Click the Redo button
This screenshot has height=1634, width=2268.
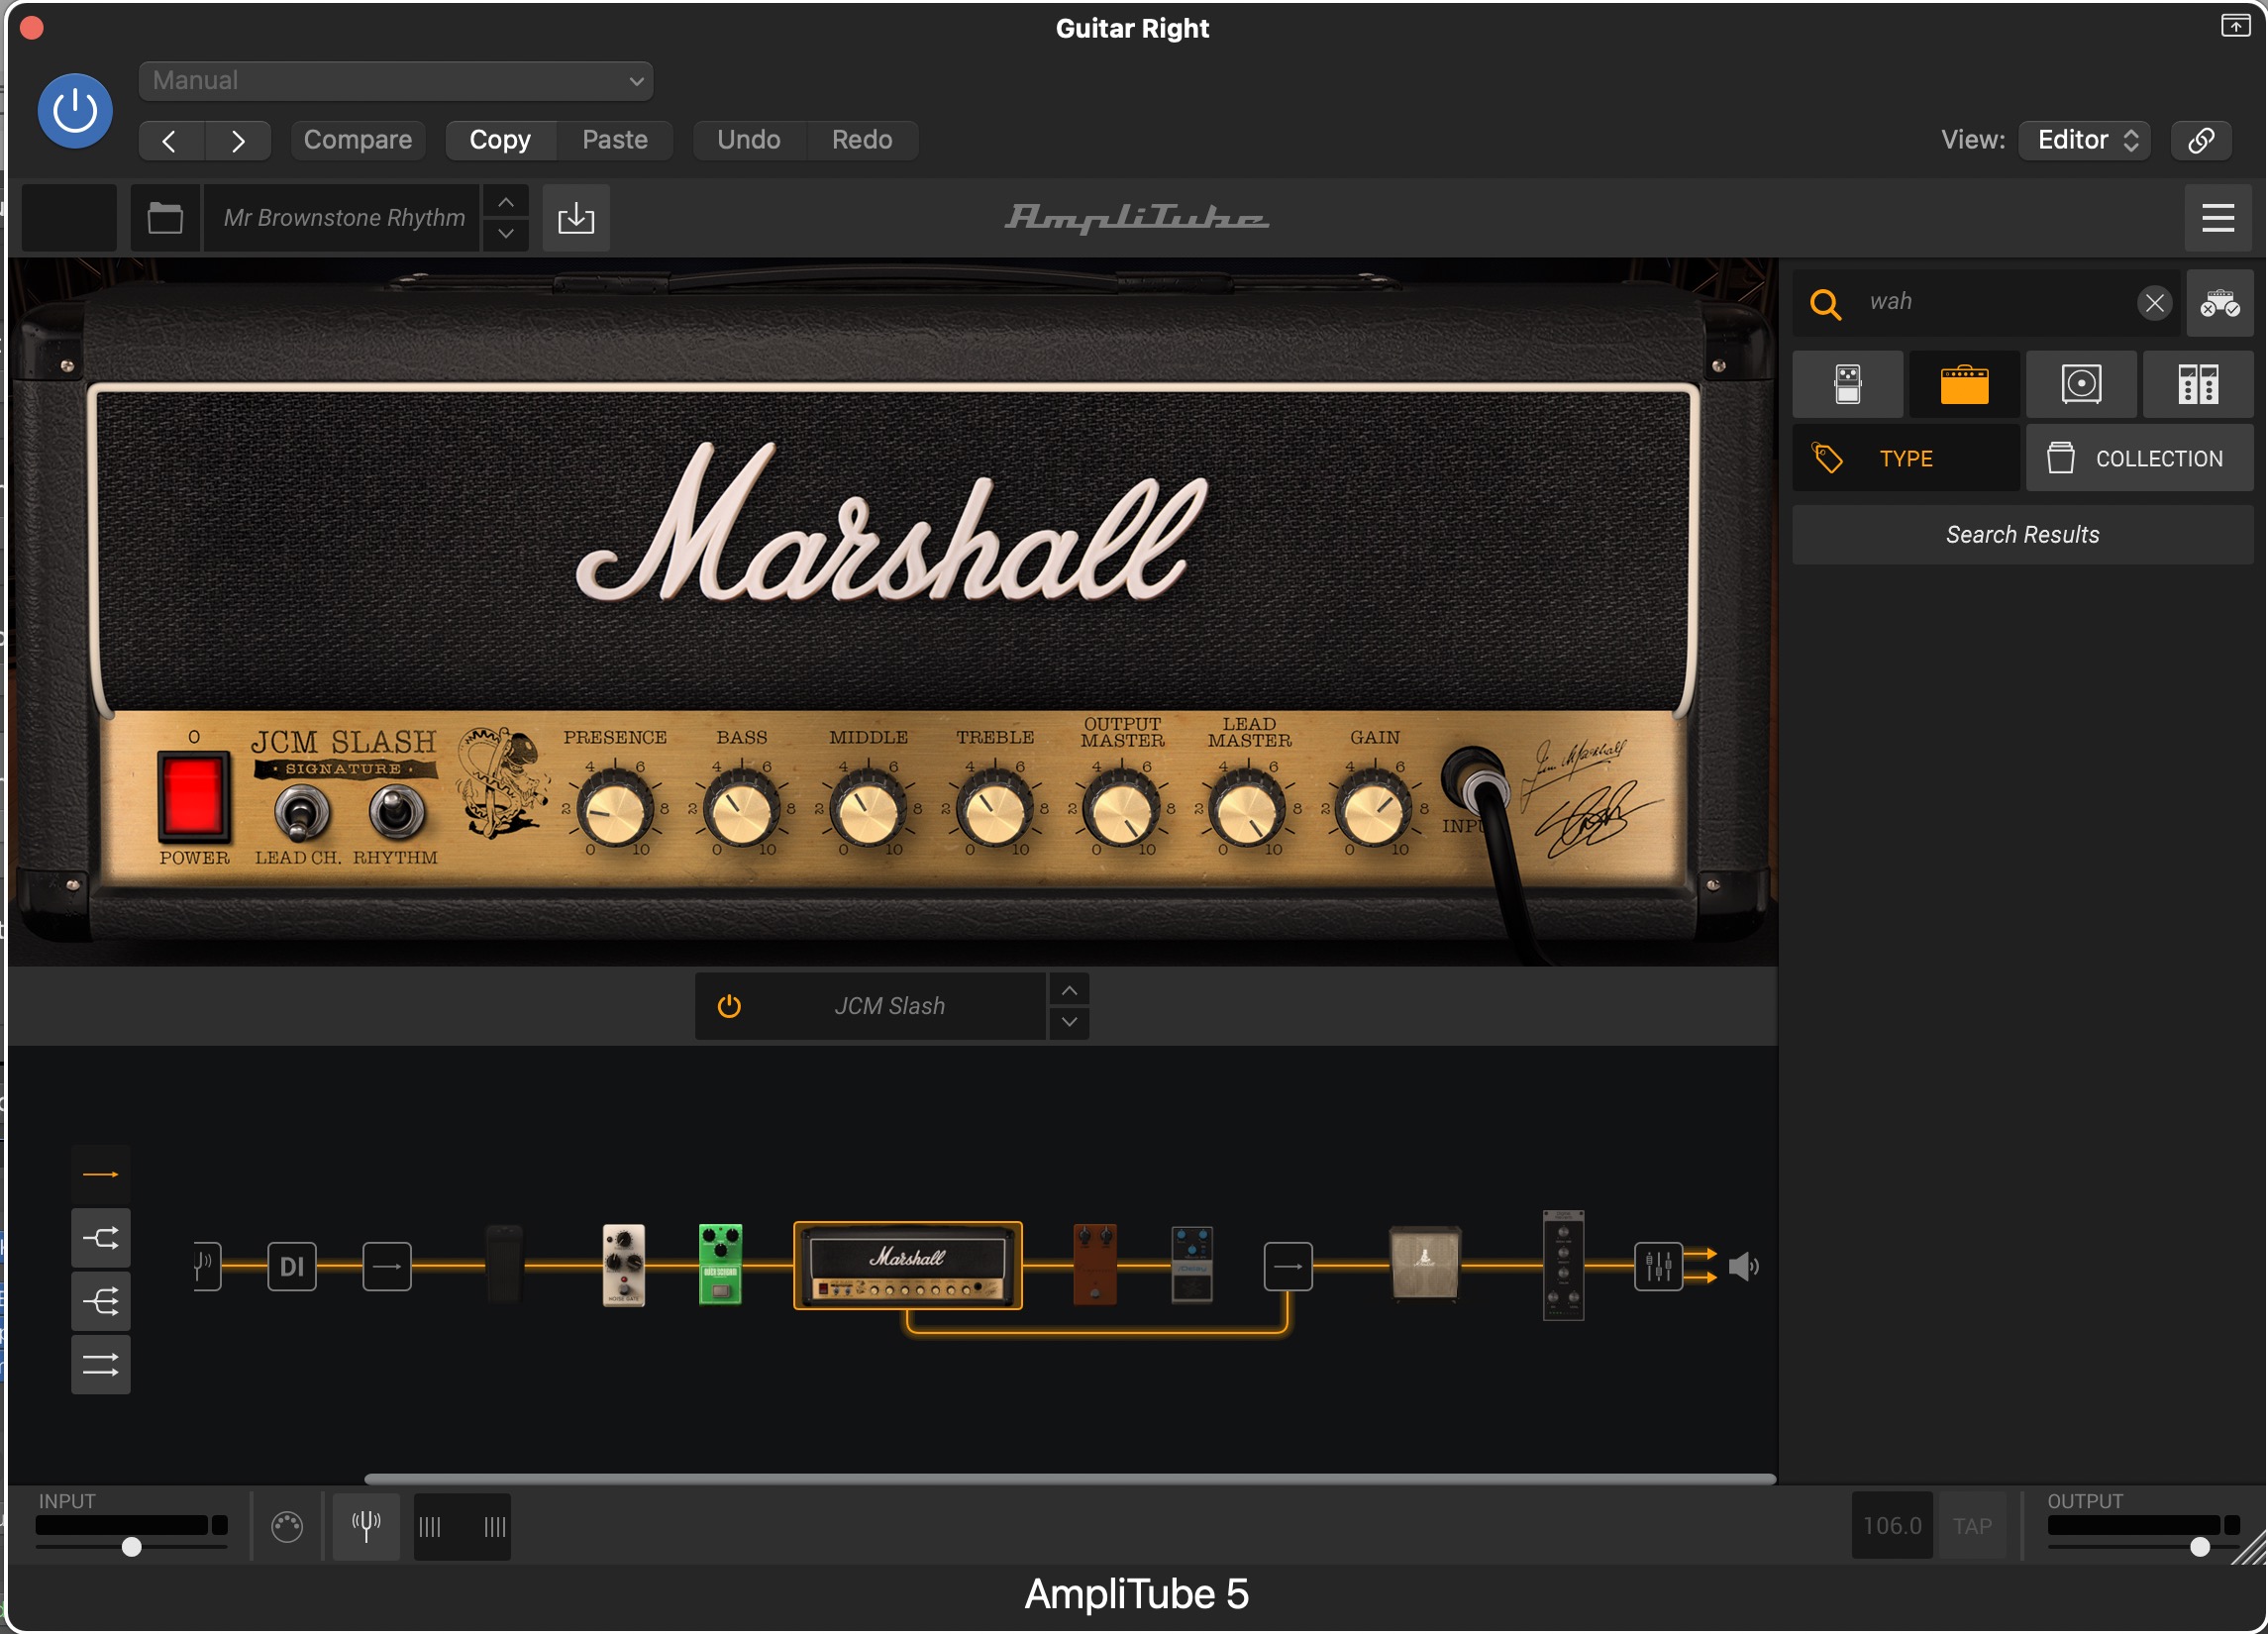pos(862,140)
